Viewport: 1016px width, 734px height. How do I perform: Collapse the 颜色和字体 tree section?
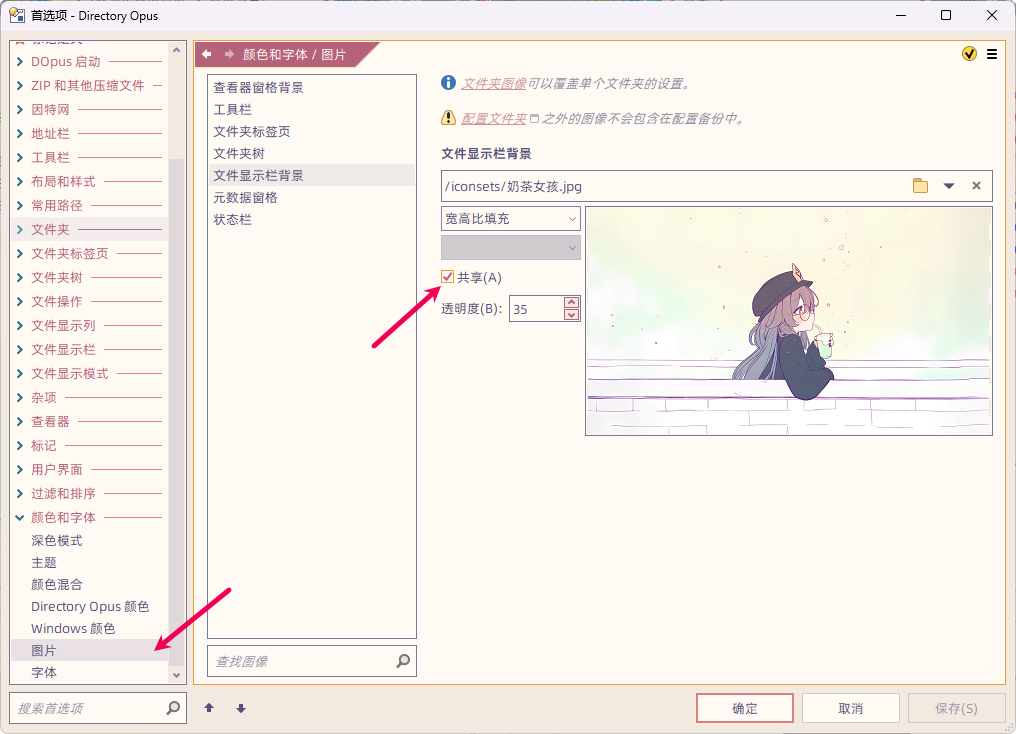click(x=19, y=518)
